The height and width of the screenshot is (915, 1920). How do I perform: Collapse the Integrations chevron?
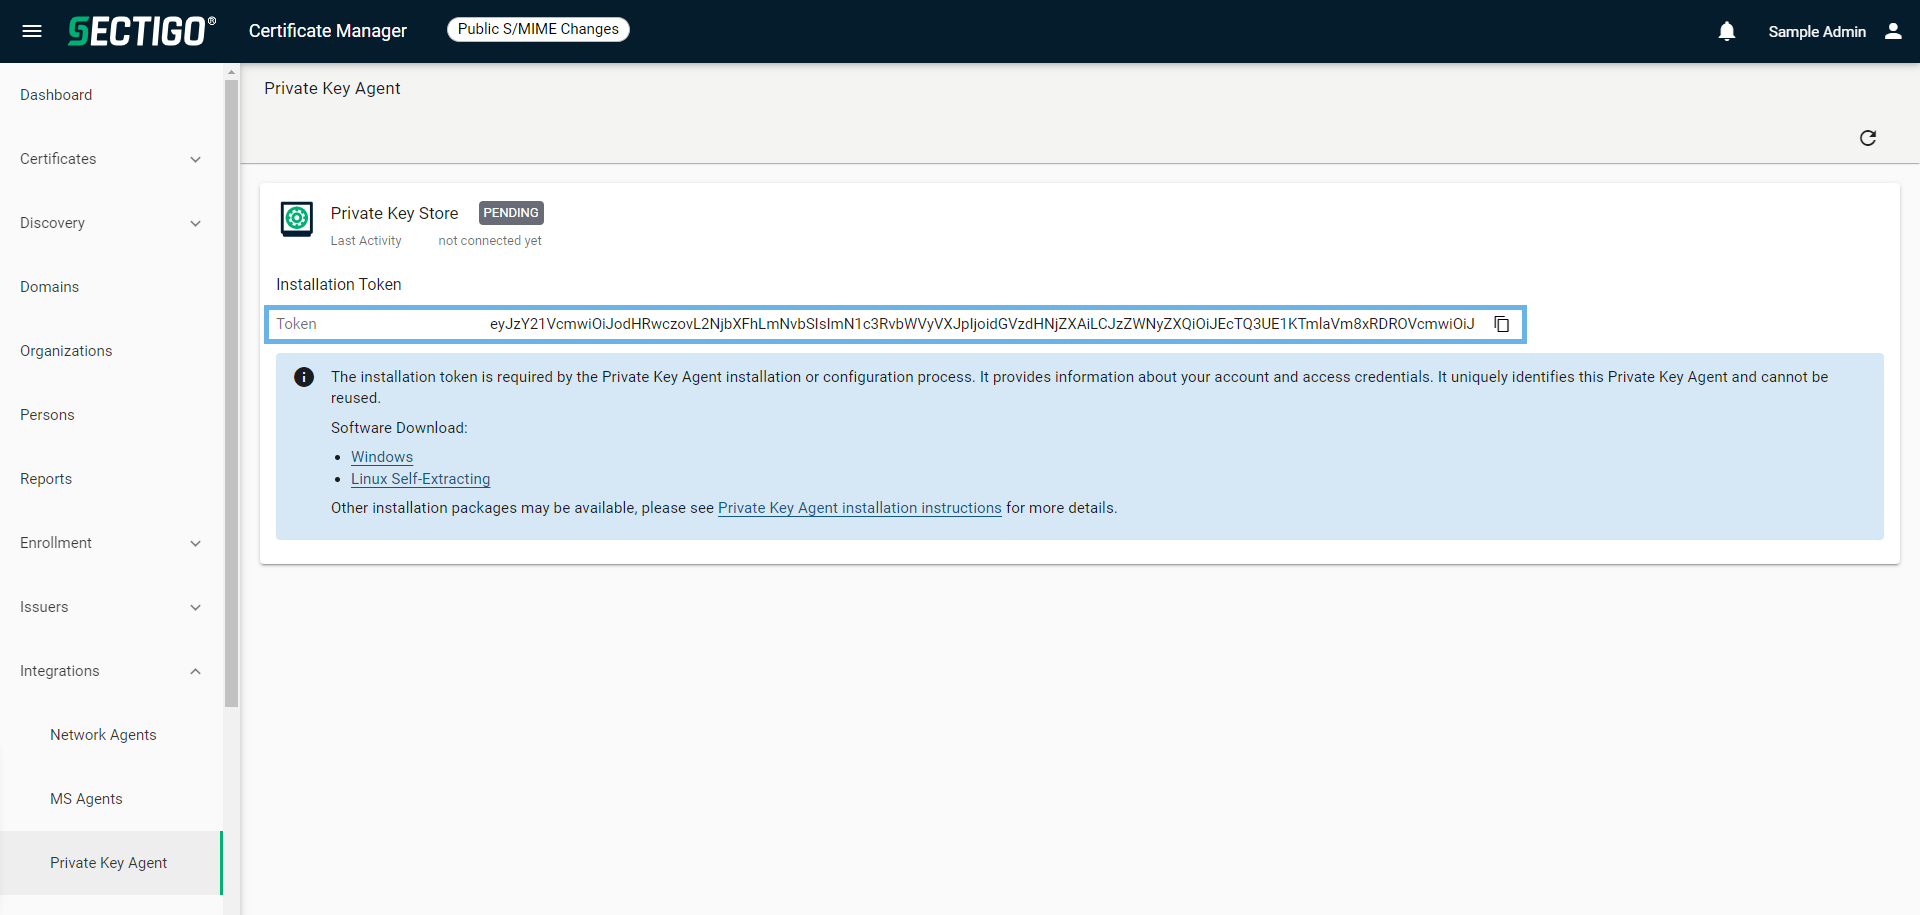coord(196,671)
